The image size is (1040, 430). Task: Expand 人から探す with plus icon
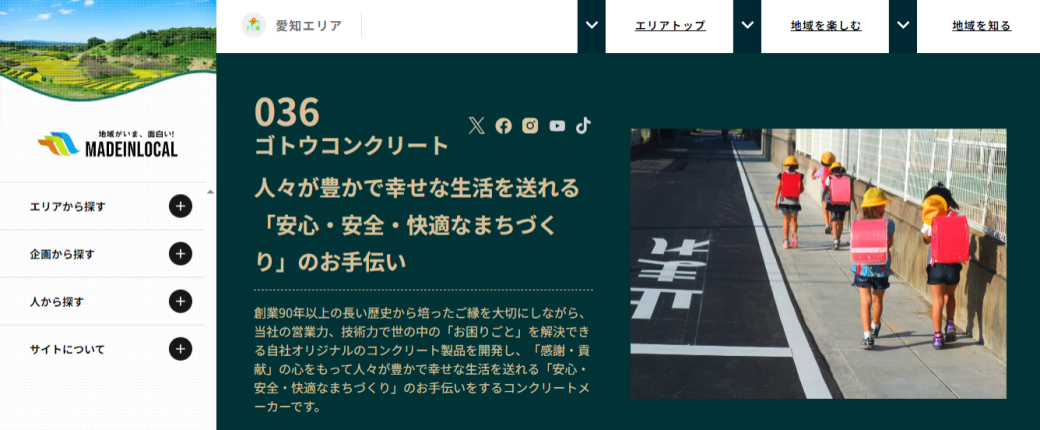click(x=180, y=301)
